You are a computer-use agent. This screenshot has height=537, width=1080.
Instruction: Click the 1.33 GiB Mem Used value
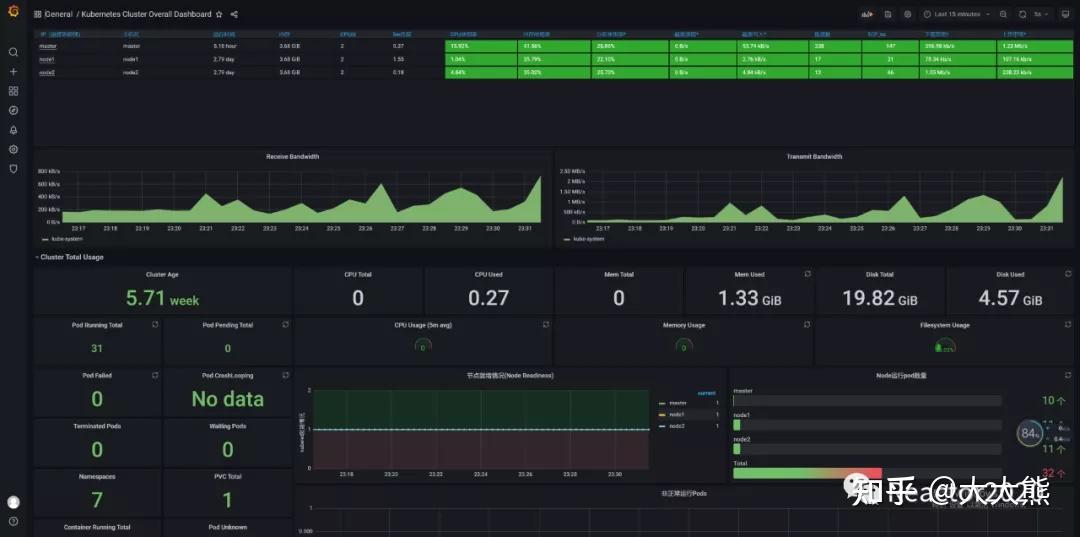(x=749, y=299)
